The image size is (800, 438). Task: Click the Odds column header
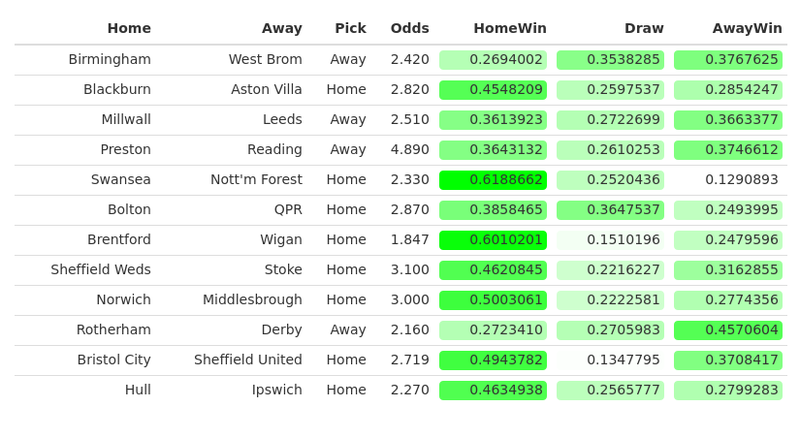410,28
